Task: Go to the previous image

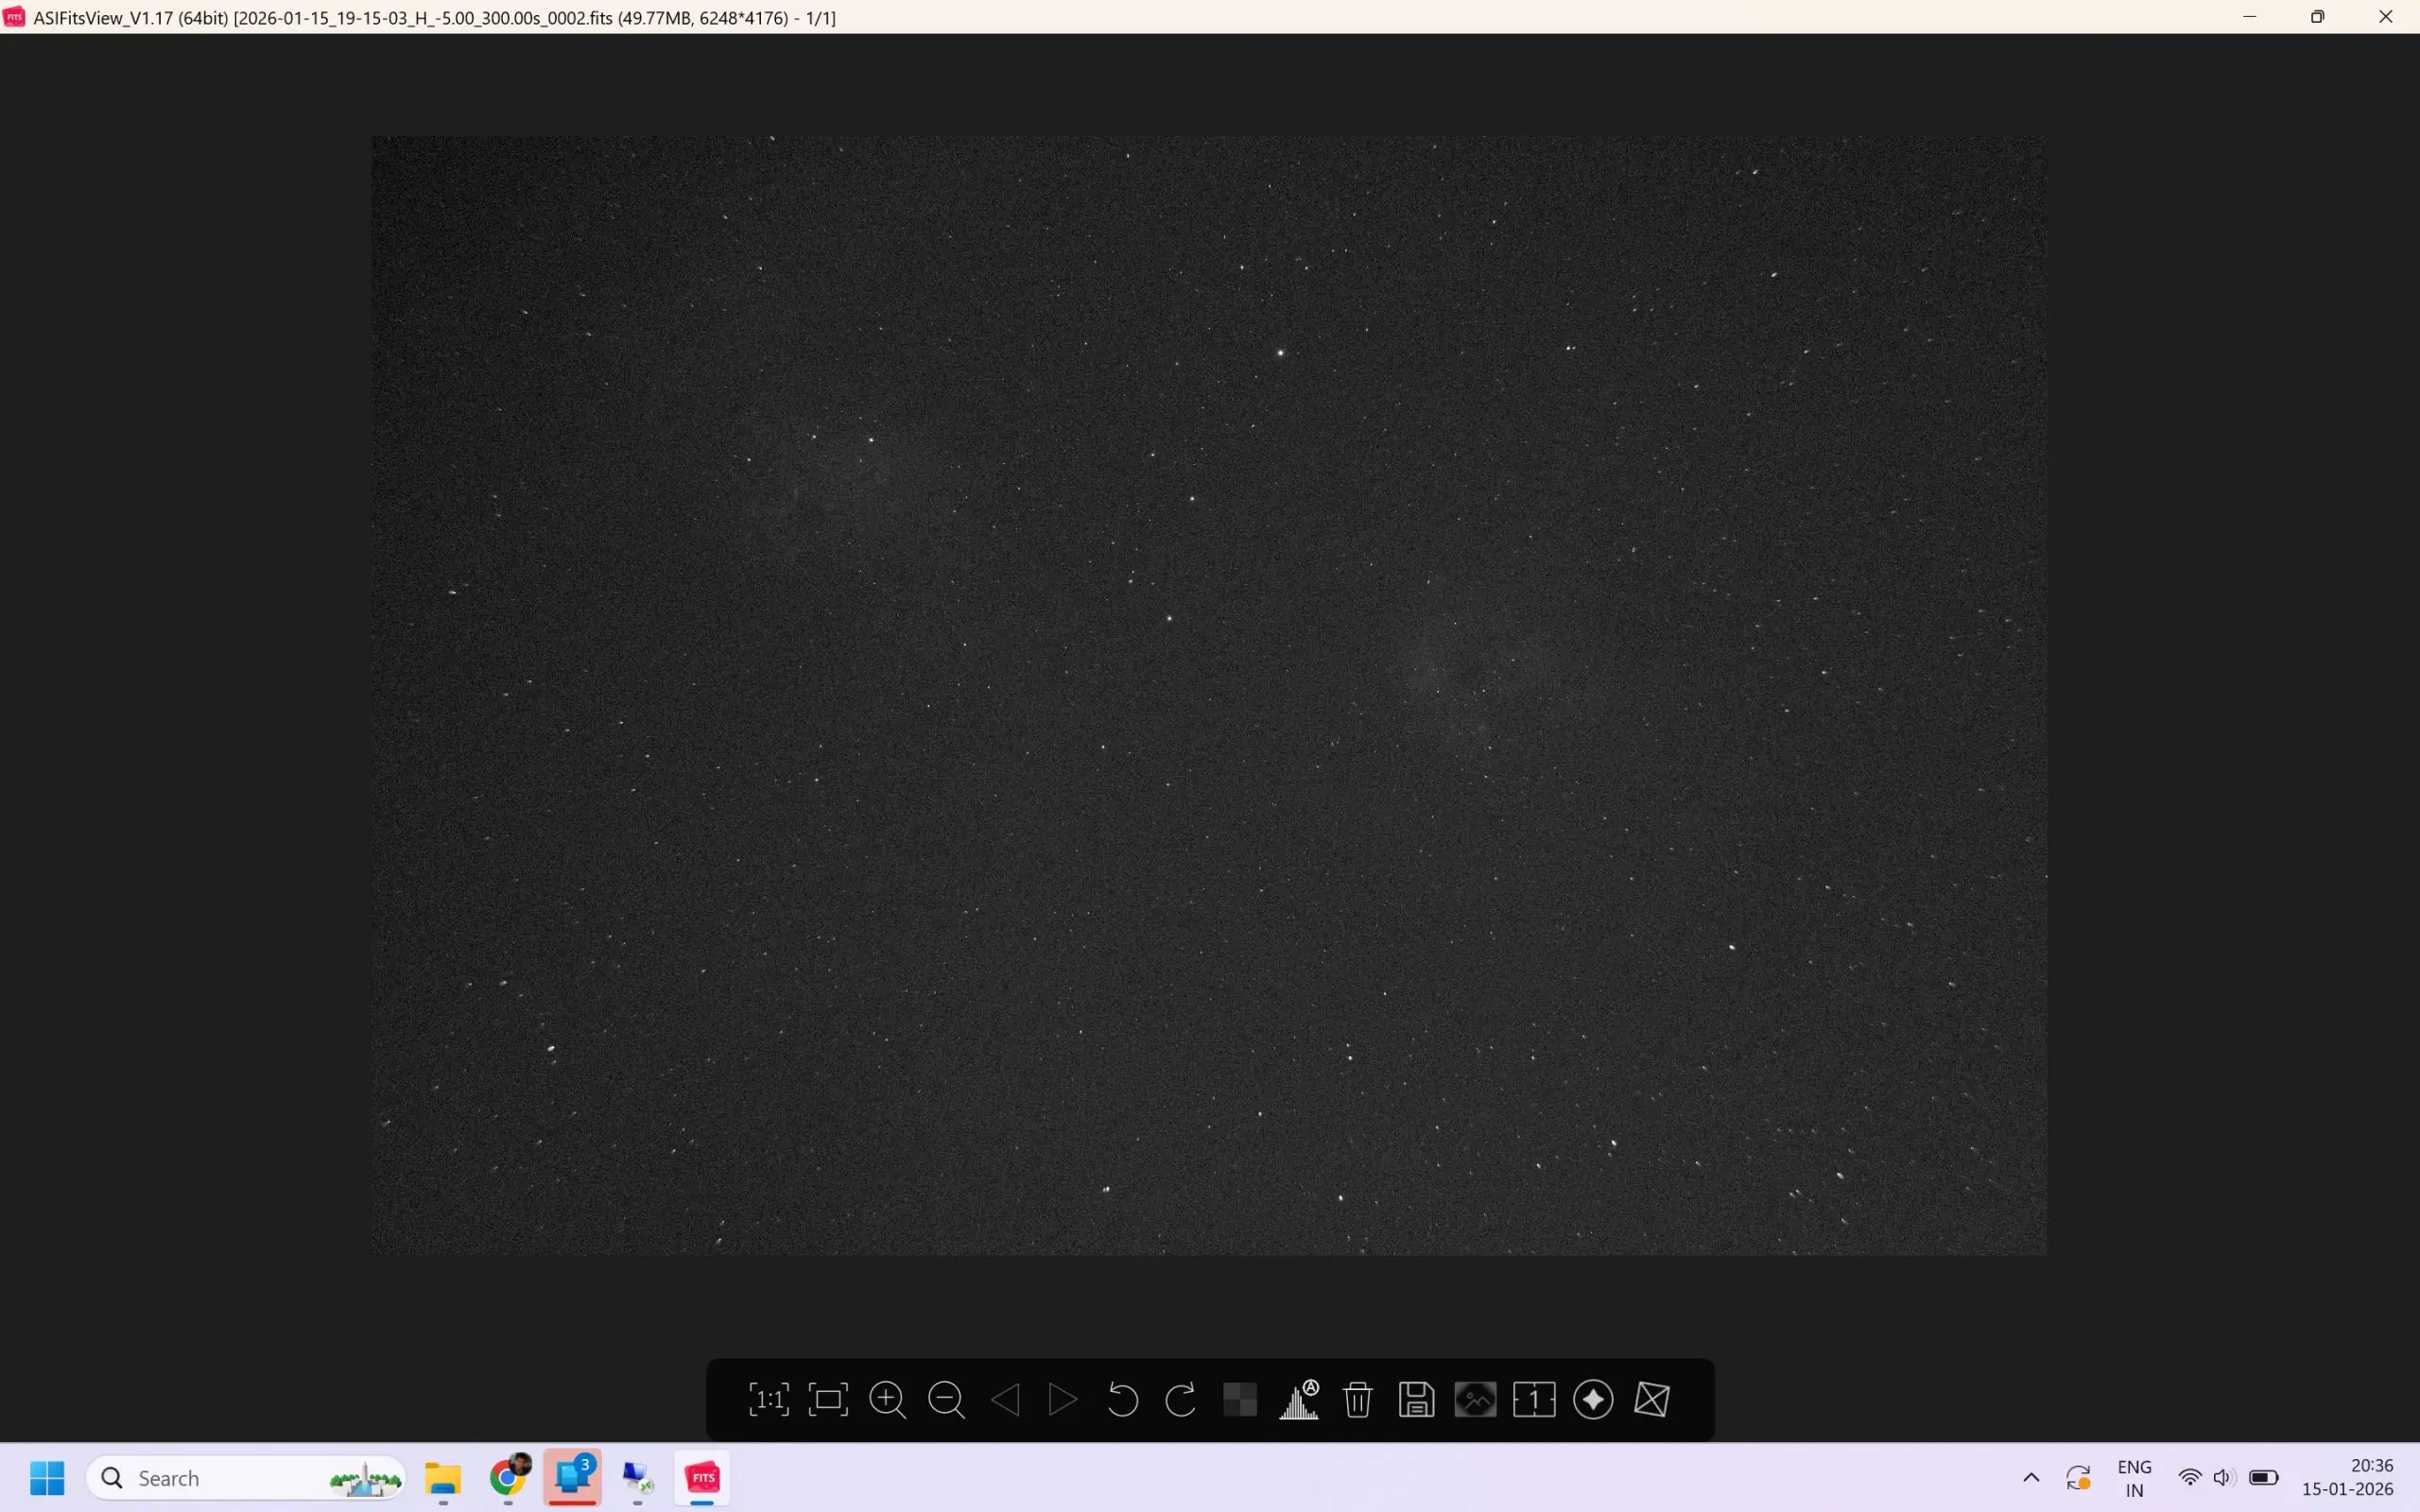Action: 1006,1400
